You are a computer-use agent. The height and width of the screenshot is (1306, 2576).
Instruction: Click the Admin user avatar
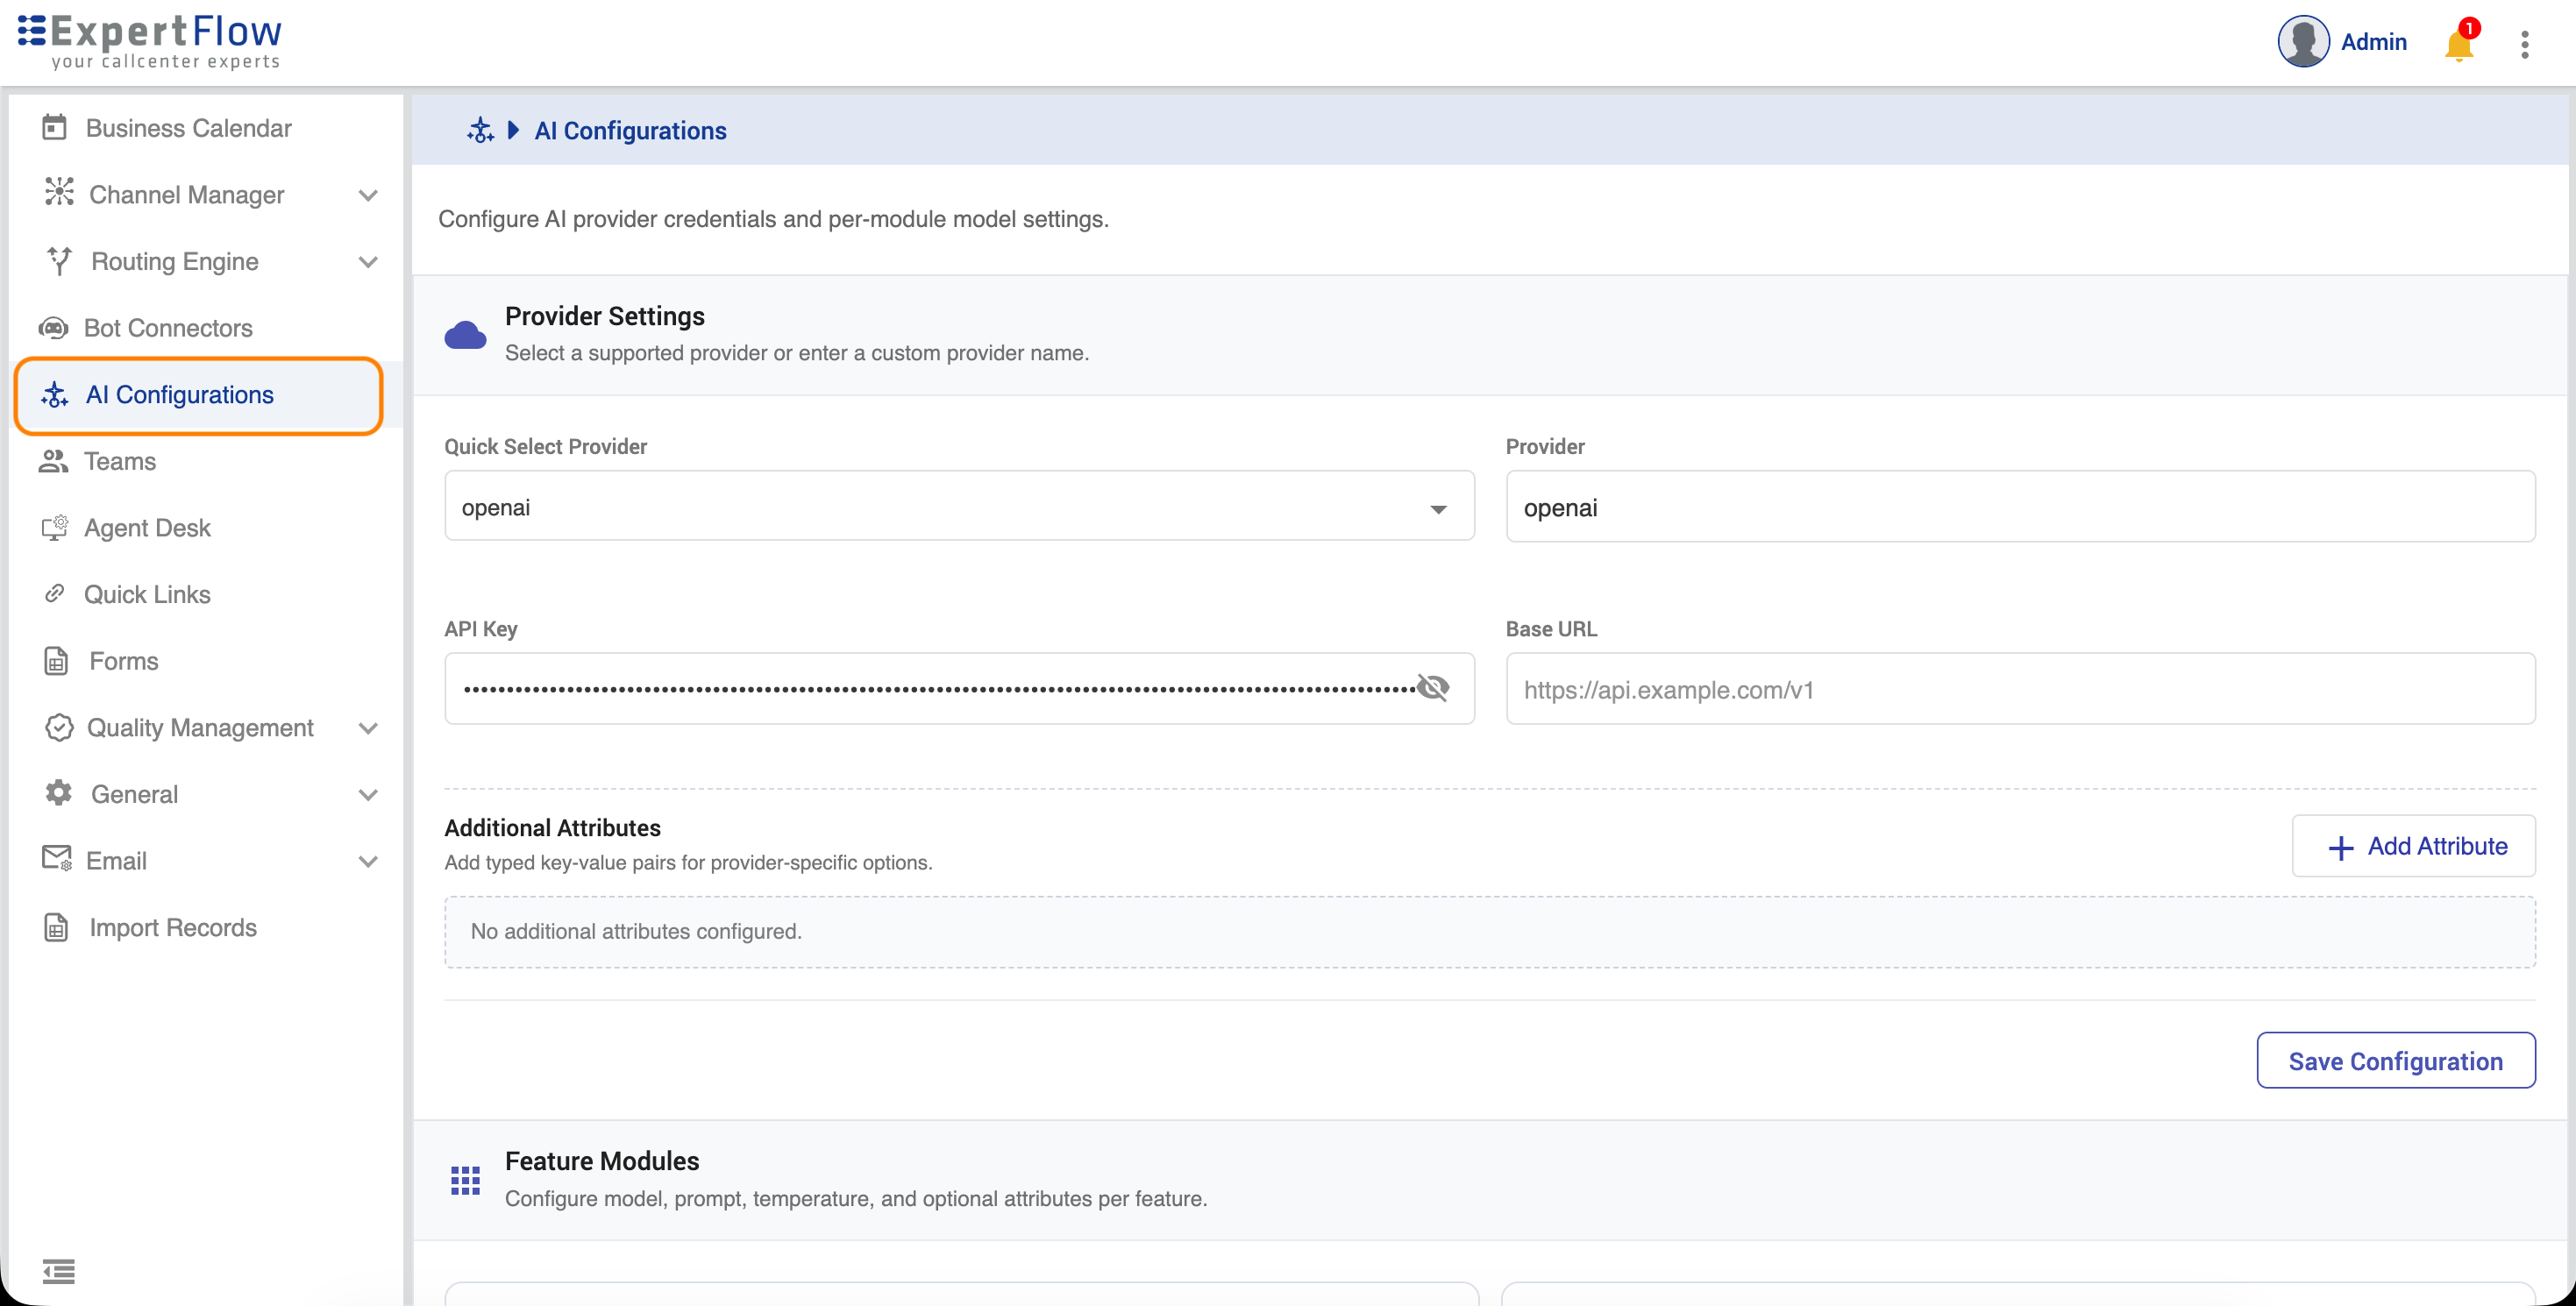point(2303,42)
